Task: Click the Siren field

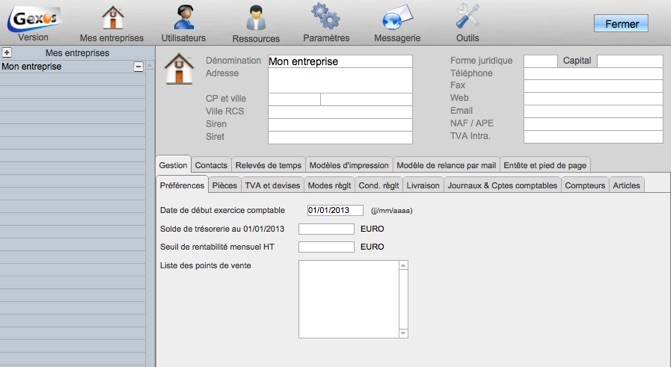Action: click(x=340, y=124)
